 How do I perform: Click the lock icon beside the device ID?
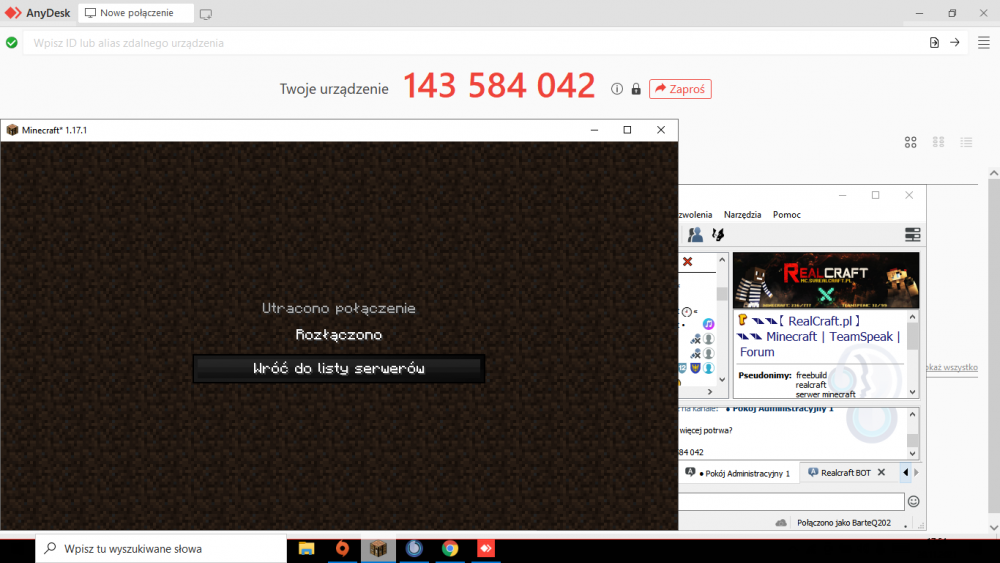[x=636, y=89]
